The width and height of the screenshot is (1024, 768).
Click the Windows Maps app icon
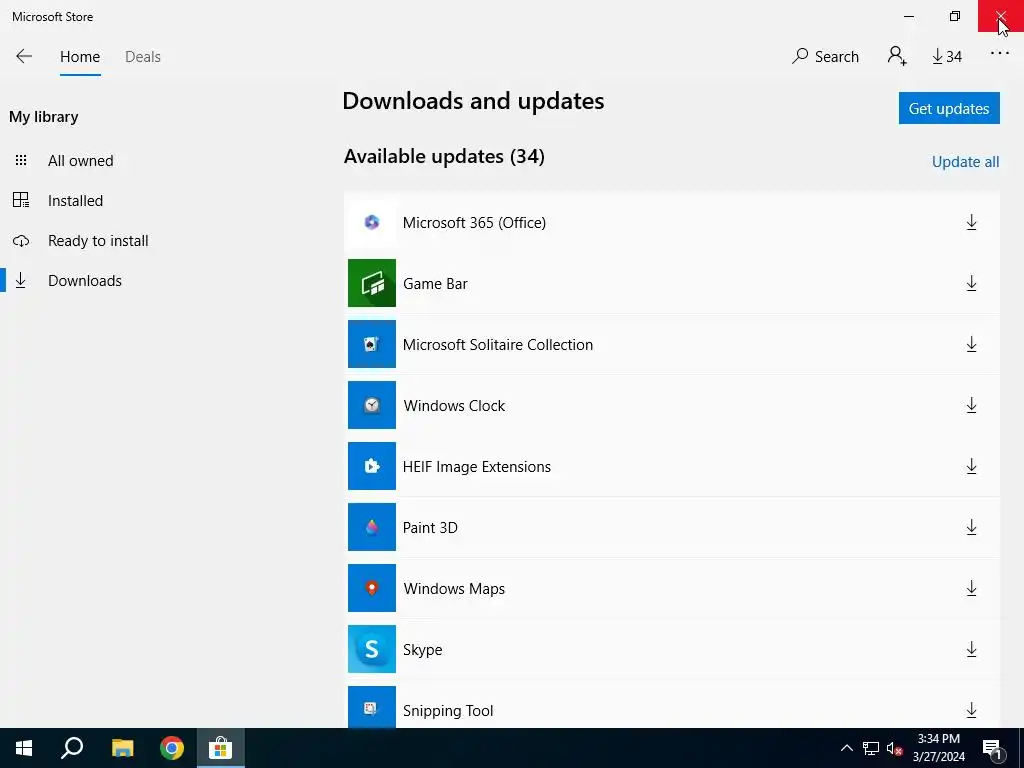pos(372,588)
